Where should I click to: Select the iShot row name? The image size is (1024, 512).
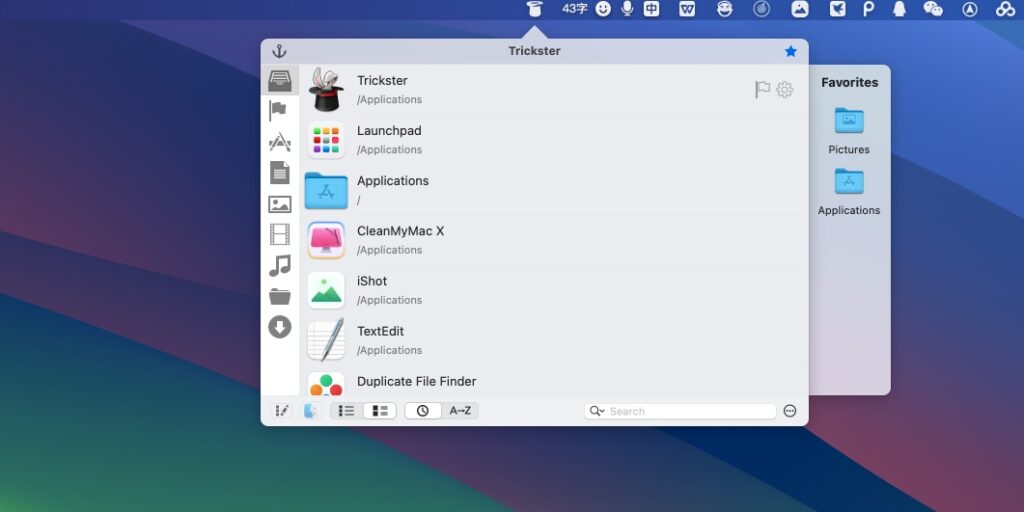click(x=372, y=281)
